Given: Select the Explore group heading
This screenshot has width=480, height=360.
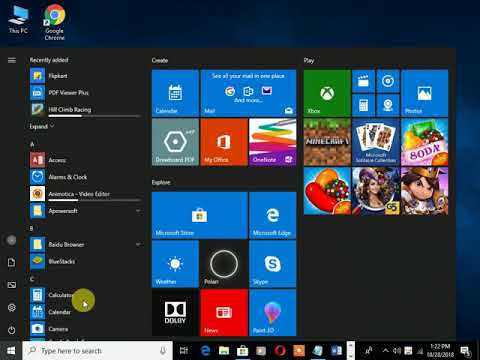Looking at the screenshot, I should click(x=161, y=182).
